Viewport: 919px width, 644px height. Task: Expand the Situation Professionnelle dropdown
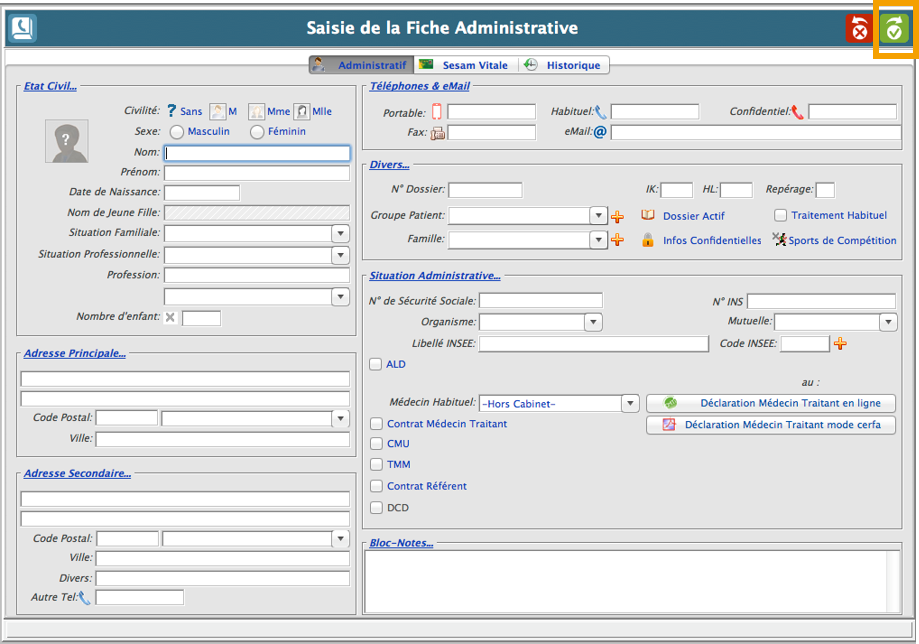pos(341,255)
